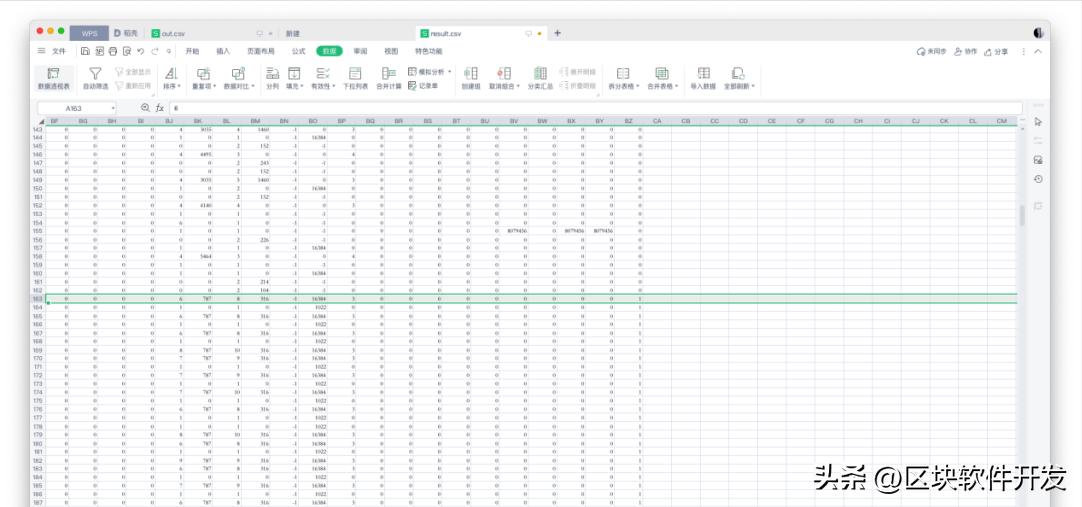Click the 协作 collaborate button
Screen dimensions: 1082x507
(965, 51)
